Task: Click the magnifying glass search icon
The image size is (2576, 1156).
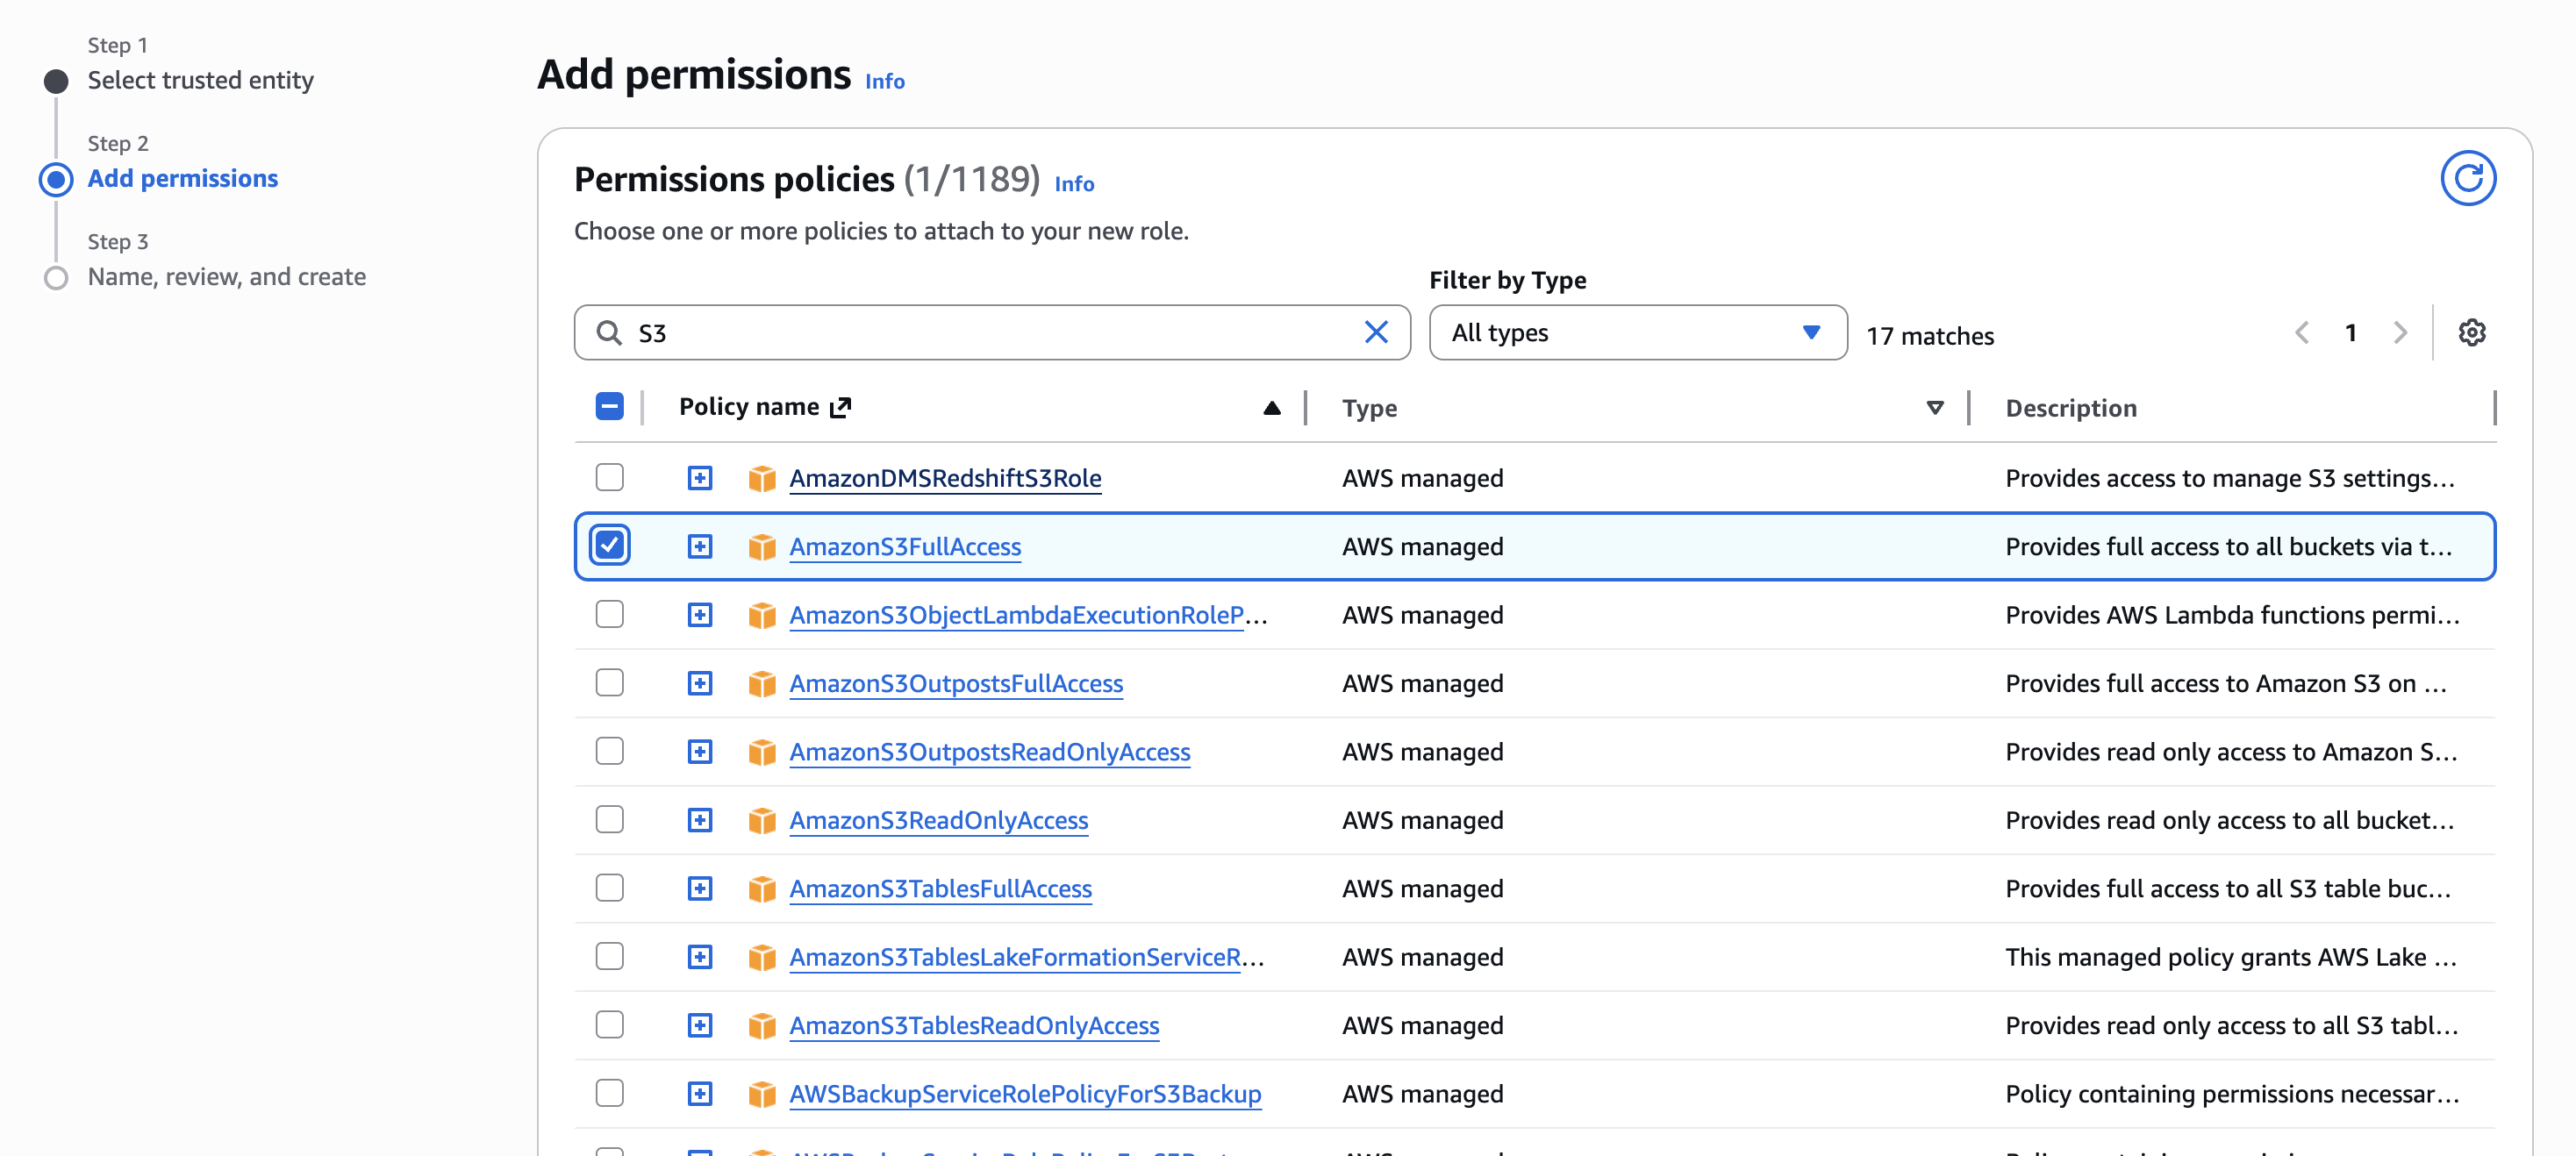Action: [x=610, y=332]
